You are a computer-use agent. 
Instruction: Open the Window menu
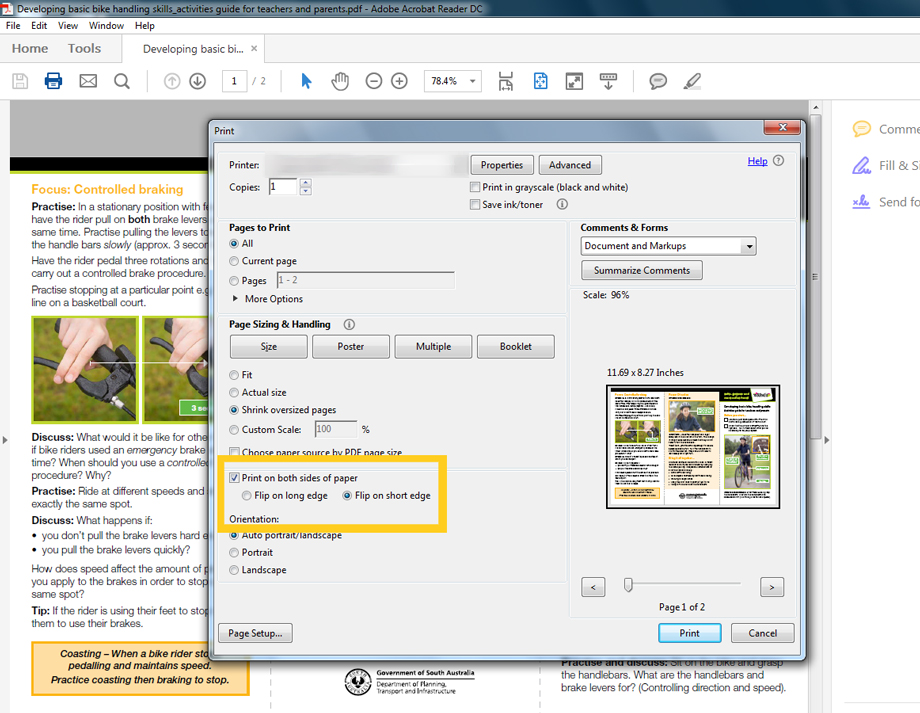[x=106, y=26]
